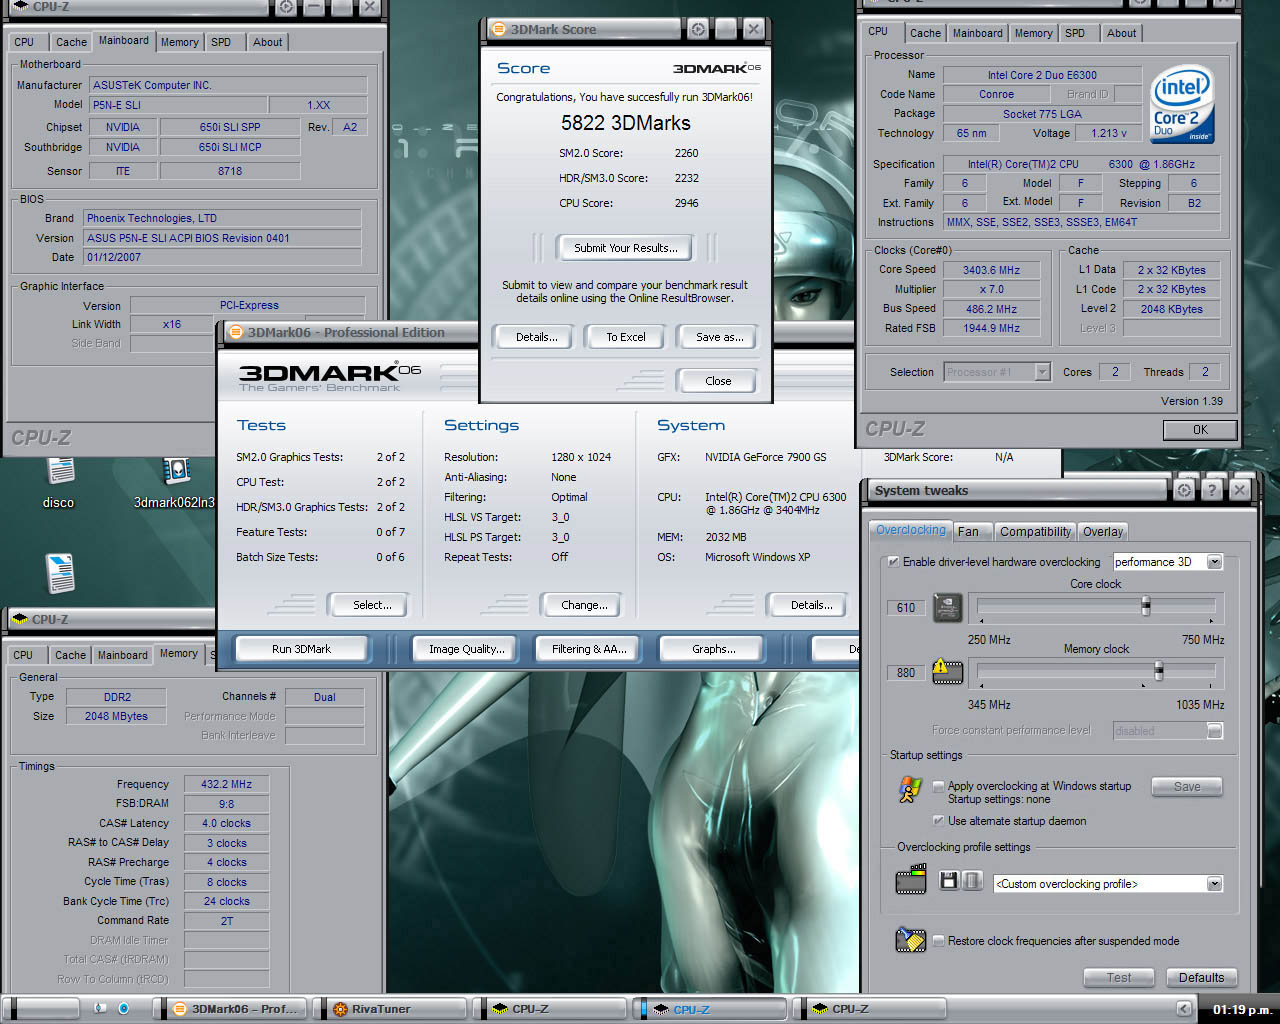Image resolution: width=1280 pixels, height=1024 pixels.
Task: Open the Processor #1 selection dropdown
Action: [1042, 372]
